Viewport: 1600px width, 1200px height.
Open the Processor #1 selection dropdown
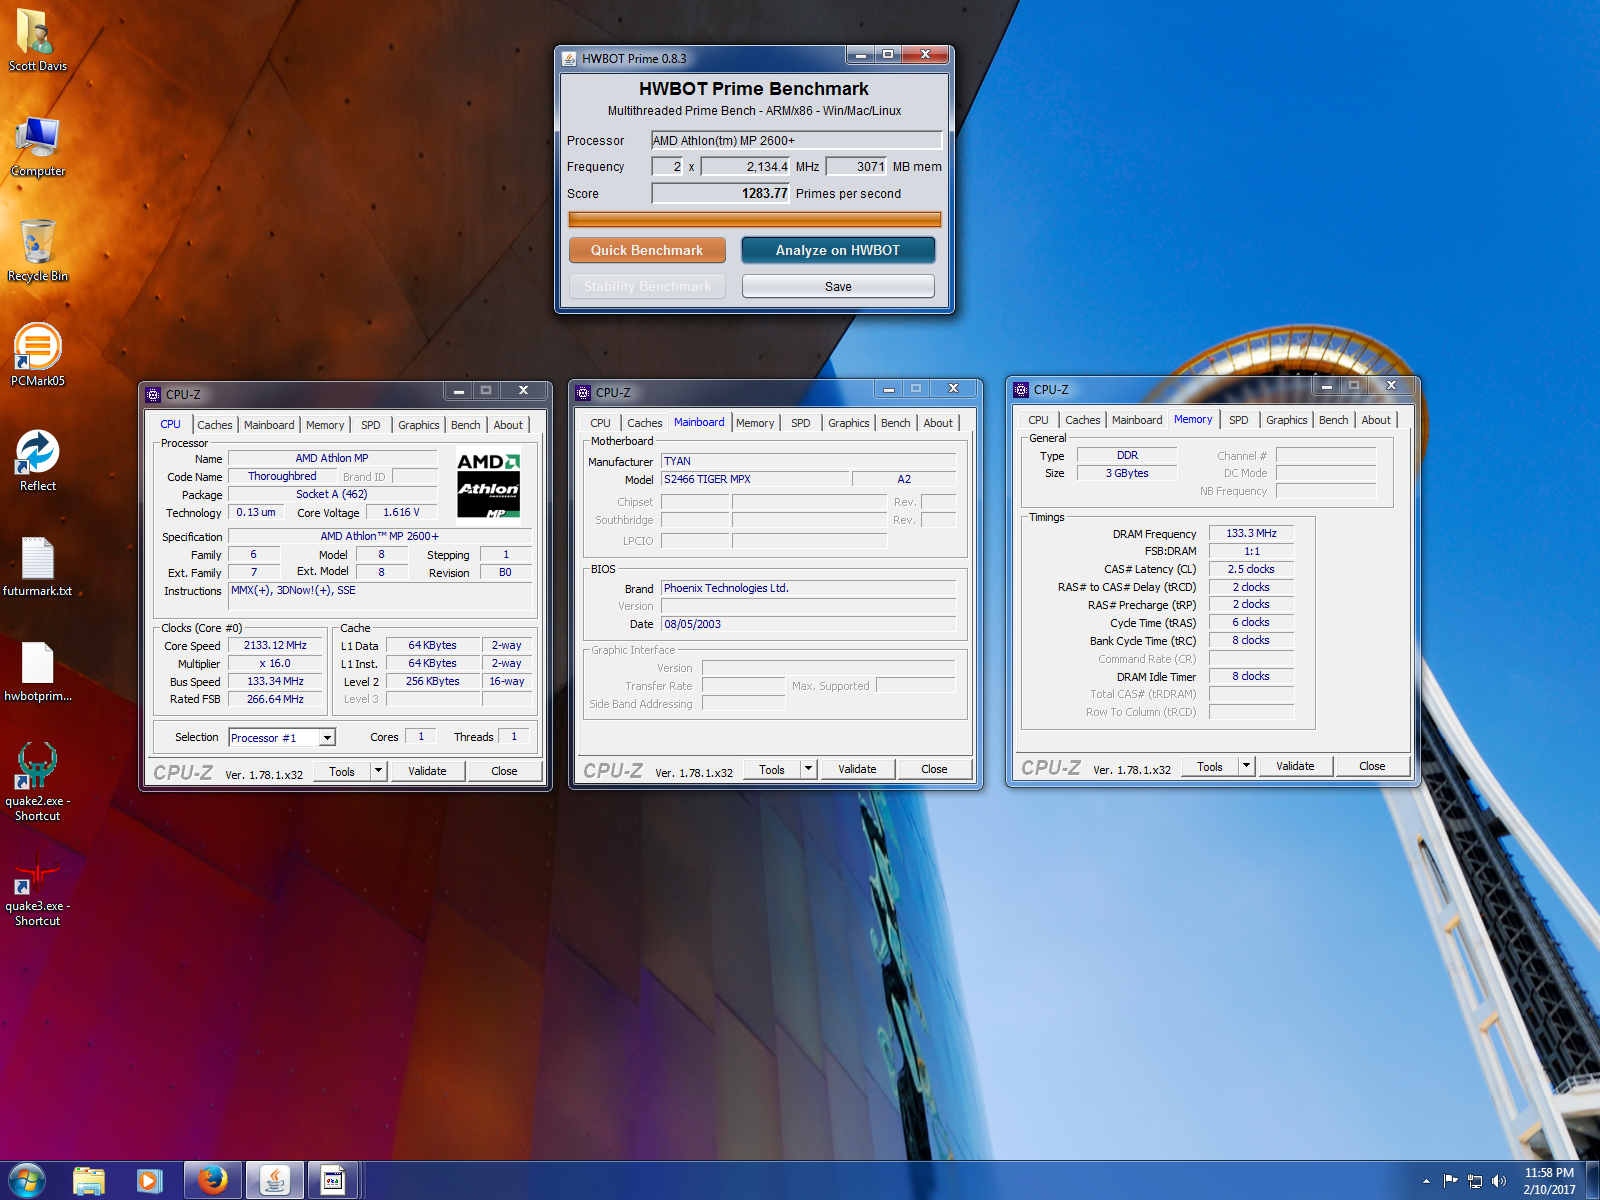326,738
